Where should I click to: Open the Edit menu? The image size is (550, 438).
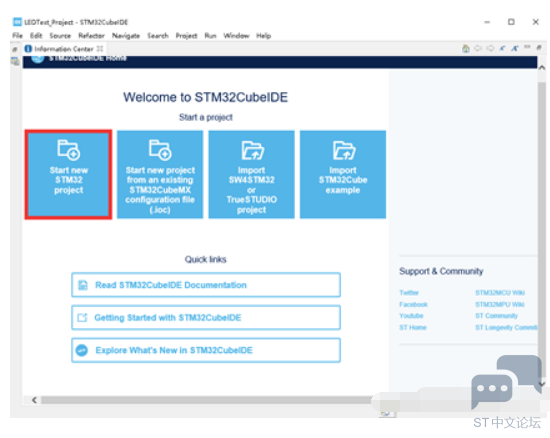[36, 35]
